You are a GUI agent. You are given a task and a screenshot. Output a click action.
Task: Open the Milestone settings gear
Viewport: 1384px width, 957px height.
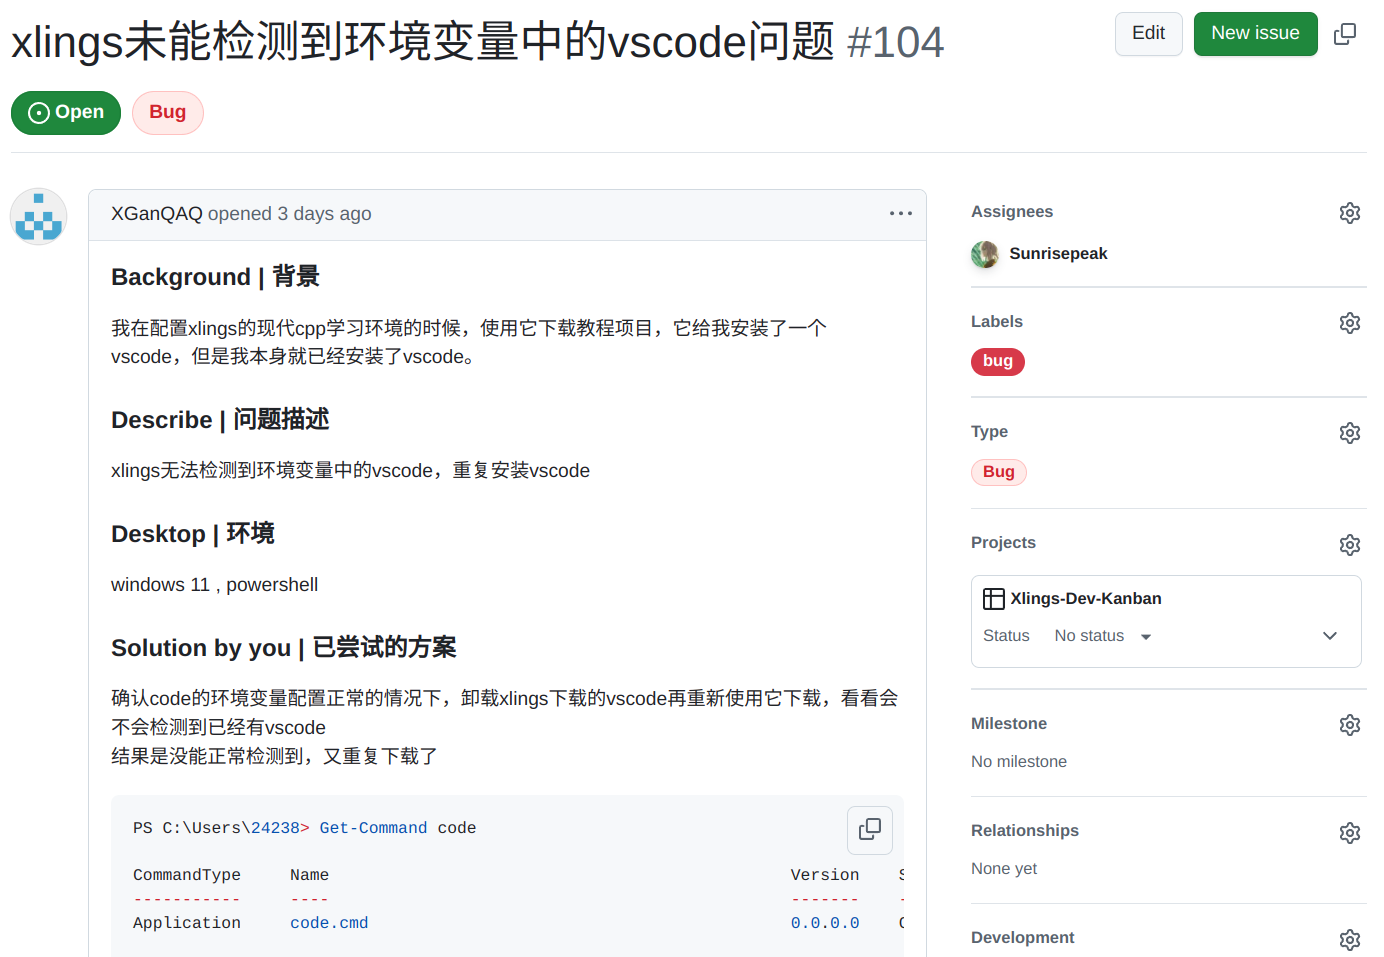click(1350, 725)
